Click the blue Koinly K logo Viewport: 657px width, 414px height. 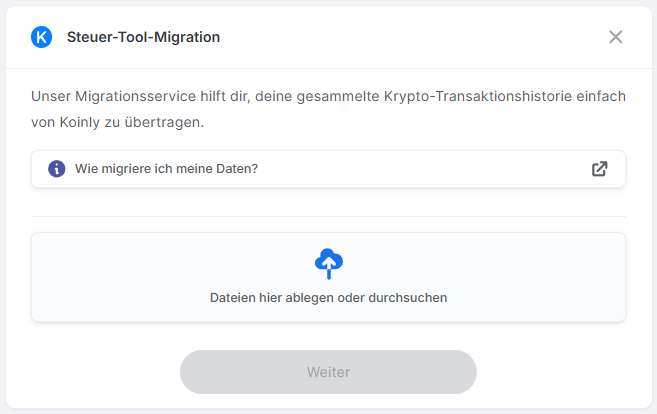click(x=41, y=37)
